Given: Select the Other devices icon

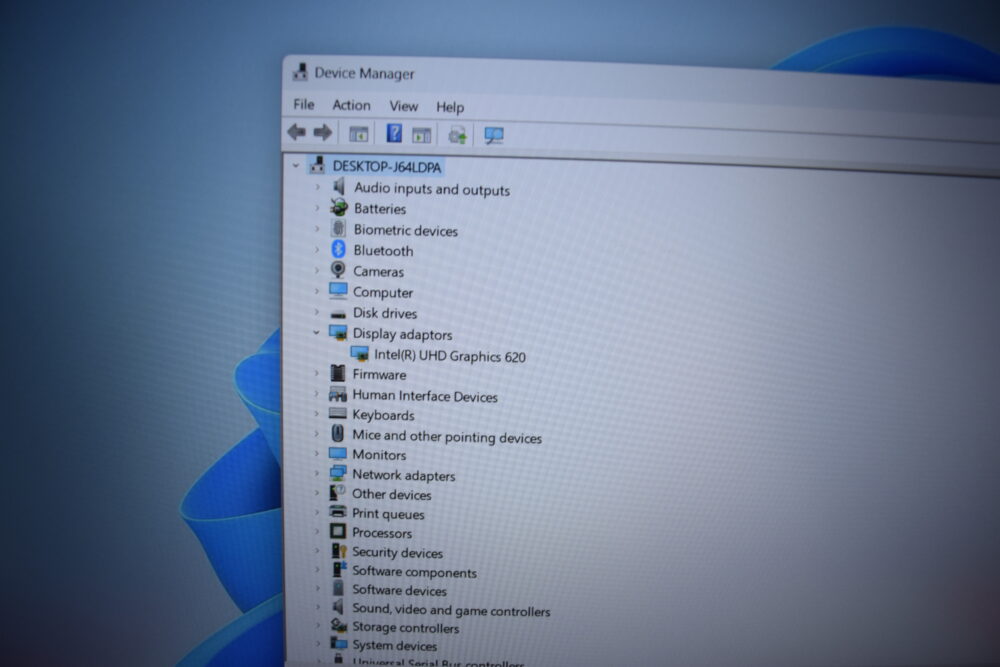Looking at the screenshot, I should point(337,493).
